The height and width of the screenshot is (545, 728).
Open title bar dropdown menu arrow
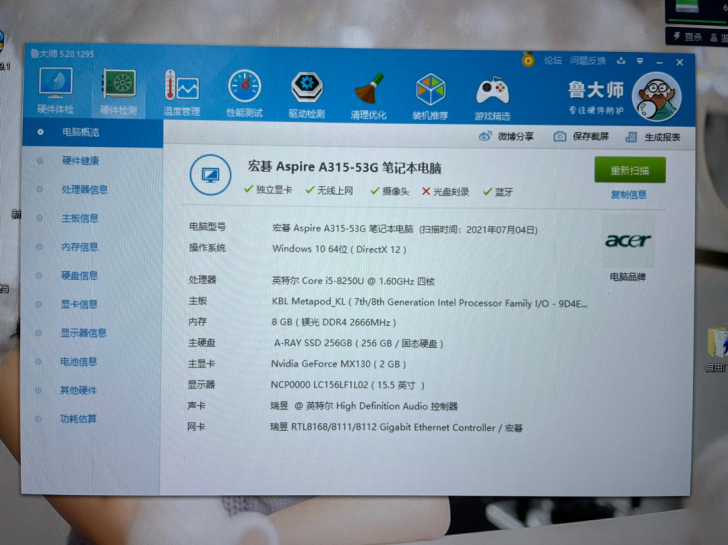[x=640, y=61]
